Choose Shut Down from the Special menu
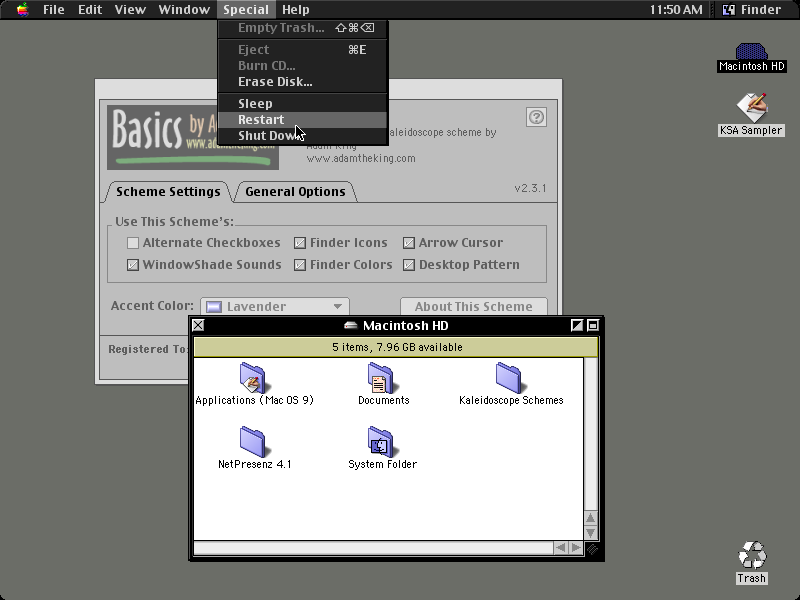The height and width of the screenshot is (600, 800). 303,136
